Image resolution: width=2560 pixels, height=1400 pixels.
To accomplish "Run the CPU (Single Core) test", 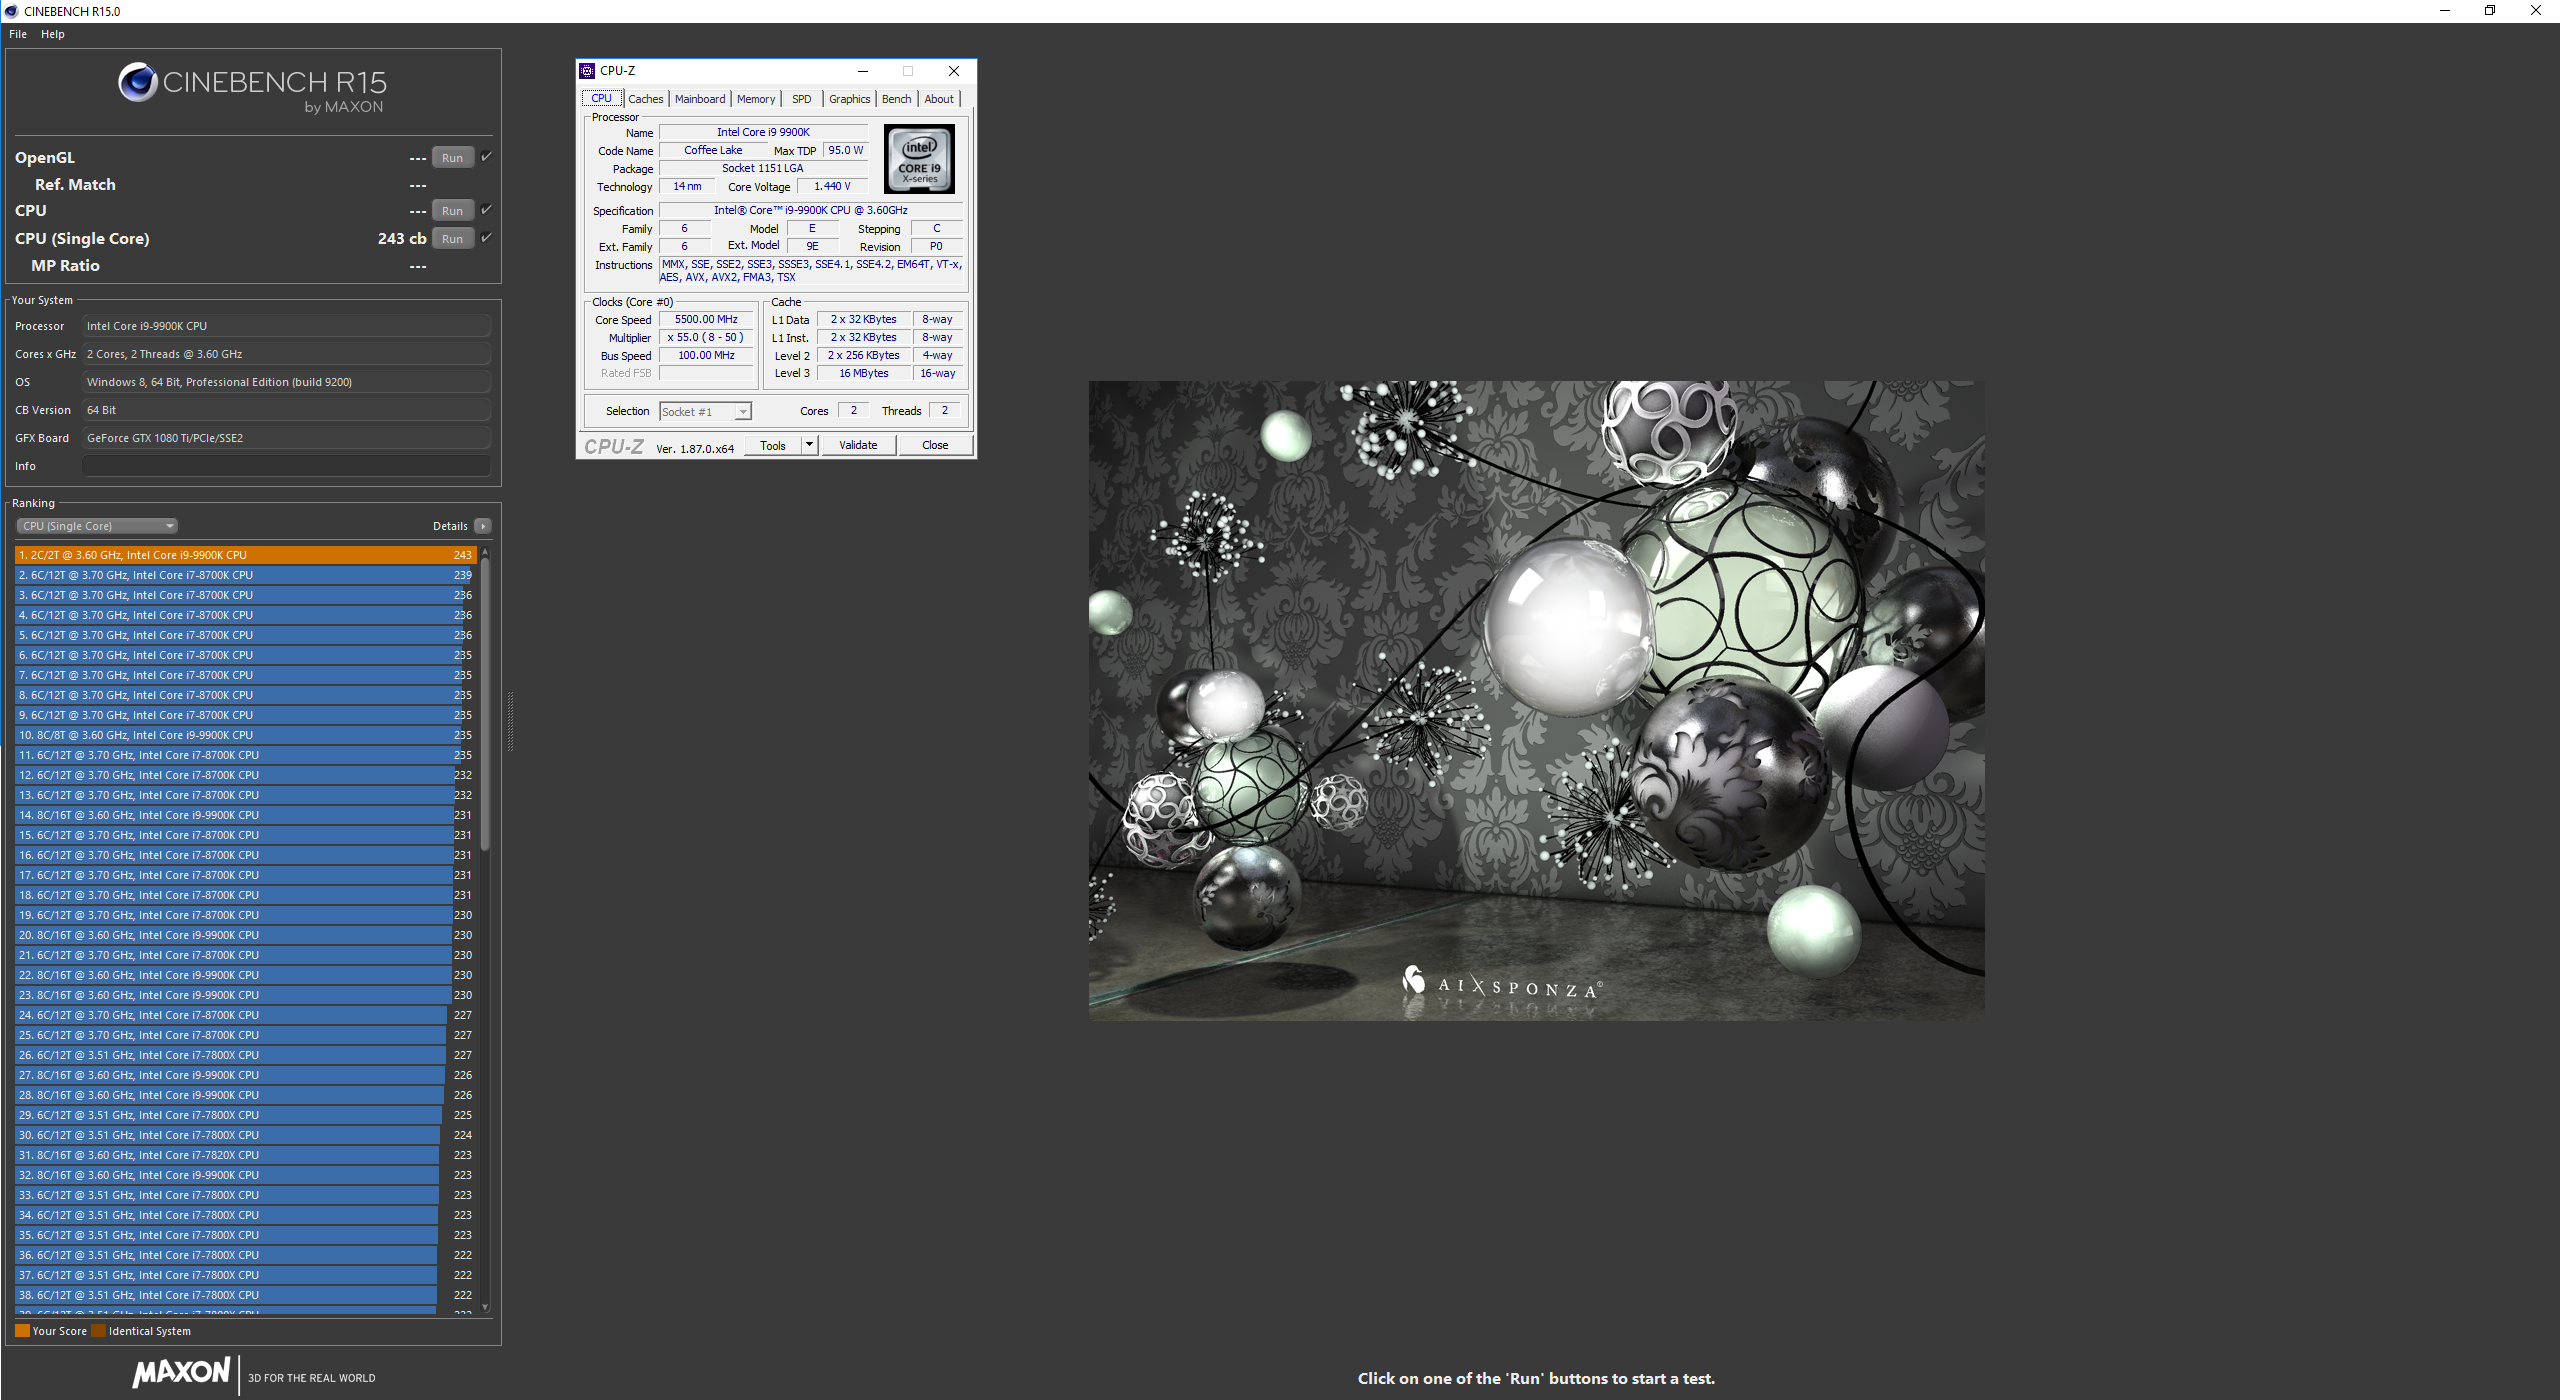I will [x=452, y=239].
